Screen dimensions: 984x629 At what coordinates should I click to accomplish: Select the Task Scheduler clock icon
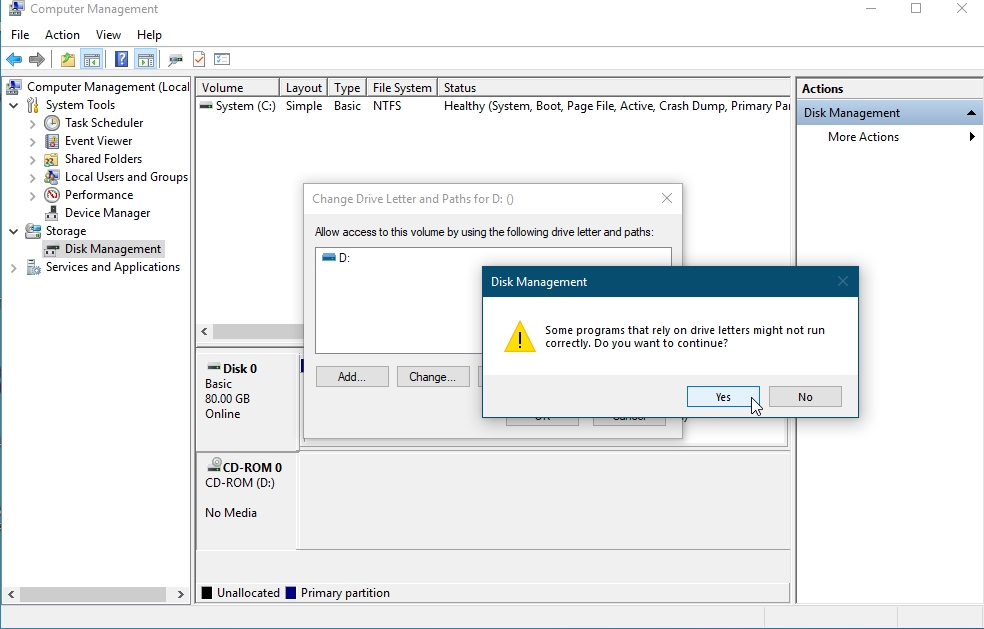(x=52, y=123)
